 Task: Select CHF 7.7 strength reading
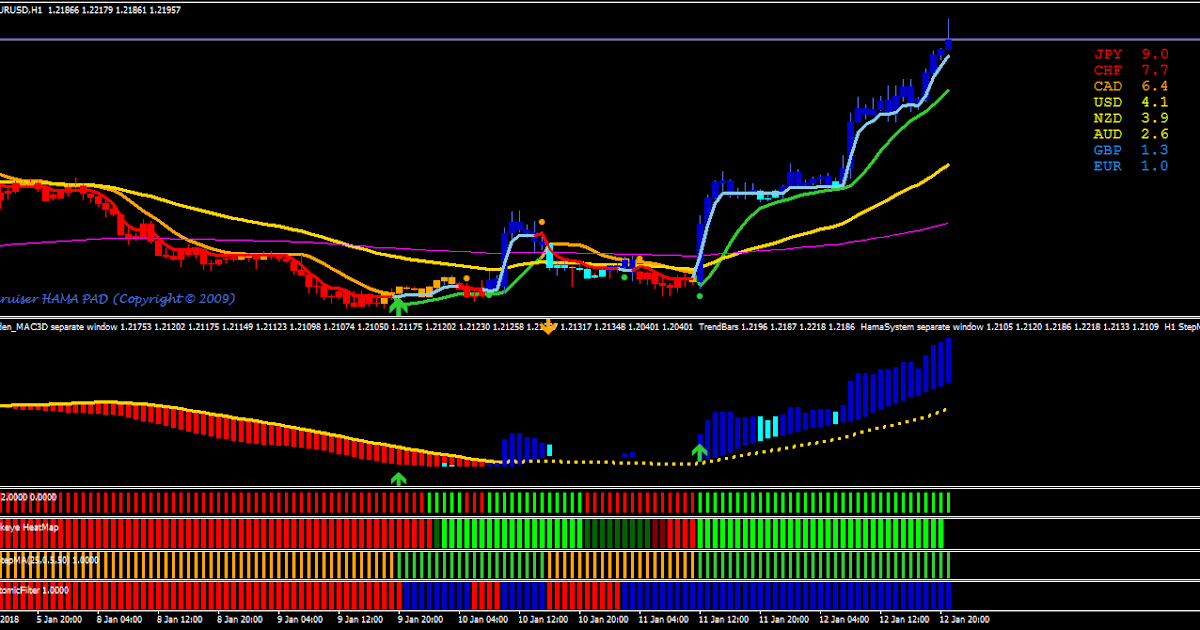1131,70
